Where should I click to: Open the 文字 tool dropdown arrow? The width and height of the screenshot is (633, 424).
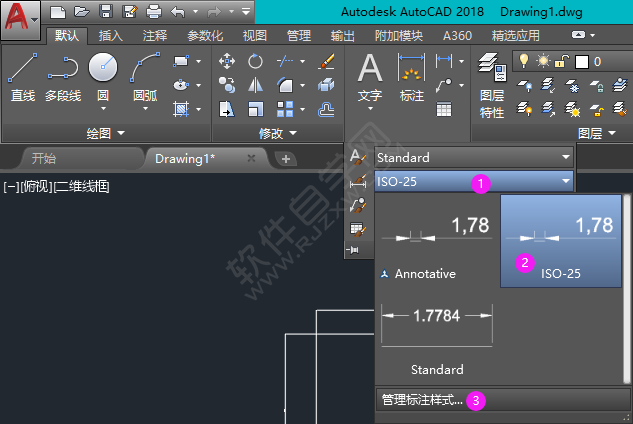(x=370, y=108)
